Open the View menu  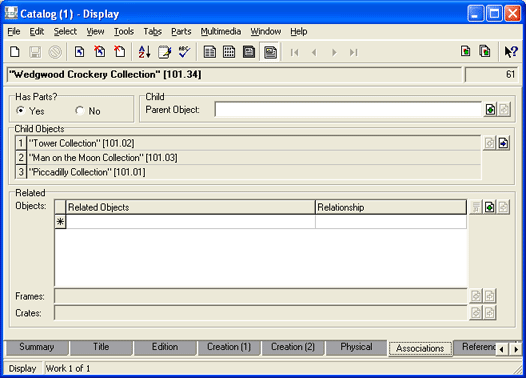pyautogui.click(x=95, y=32)
